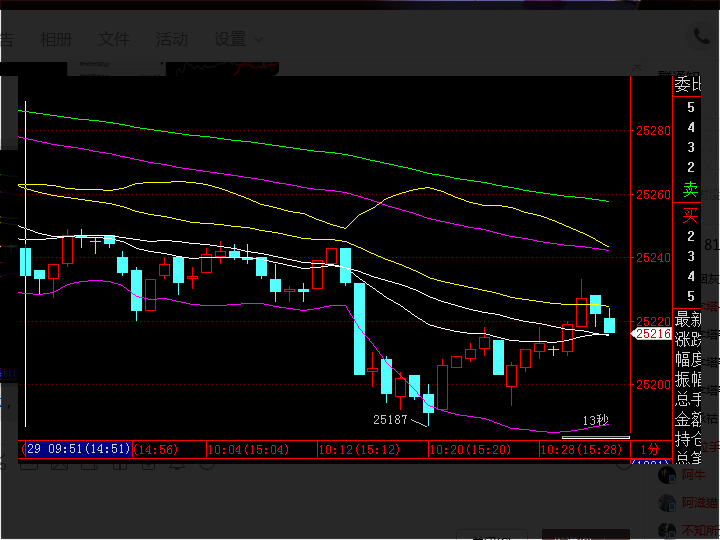Select the 10:28(15:28) time axis marker

581,449
